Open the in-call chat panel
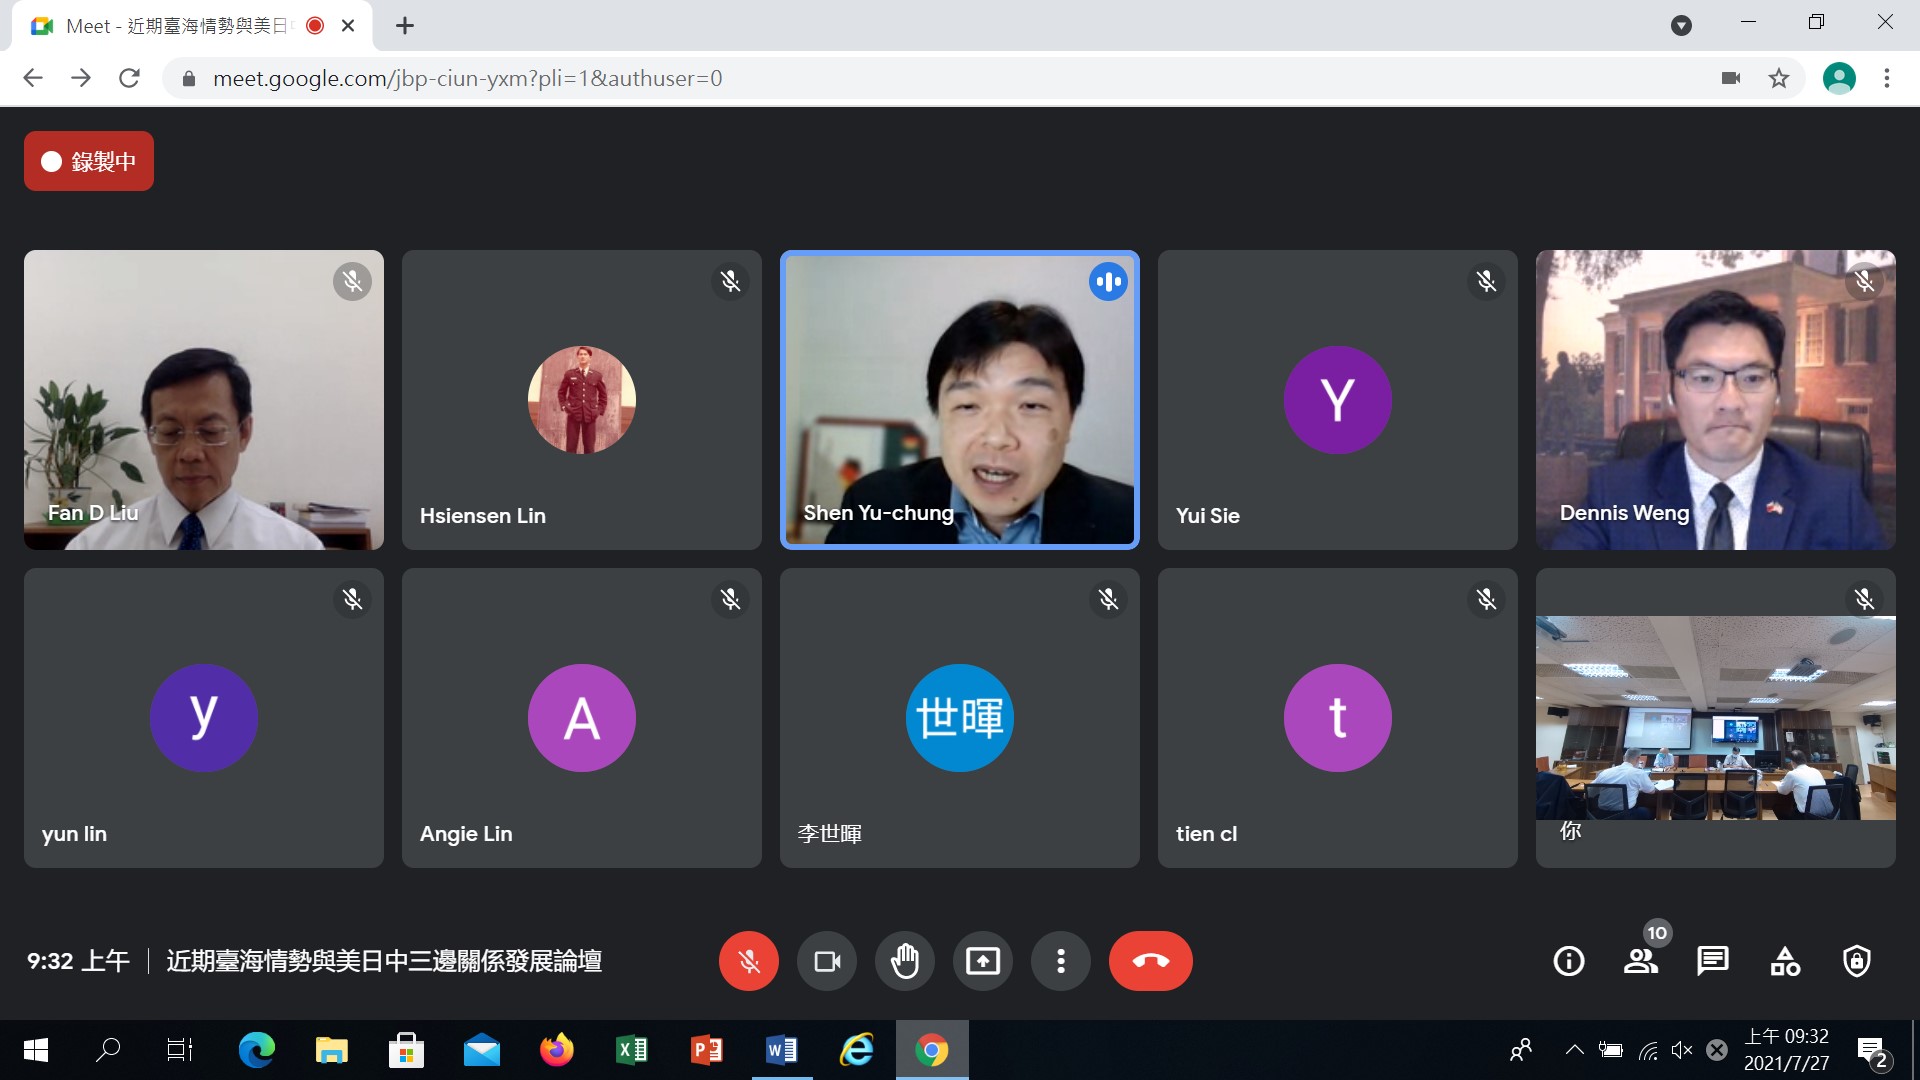Image resolution: width=1920 pixels, height=1080 pixels. point(1712,961)
